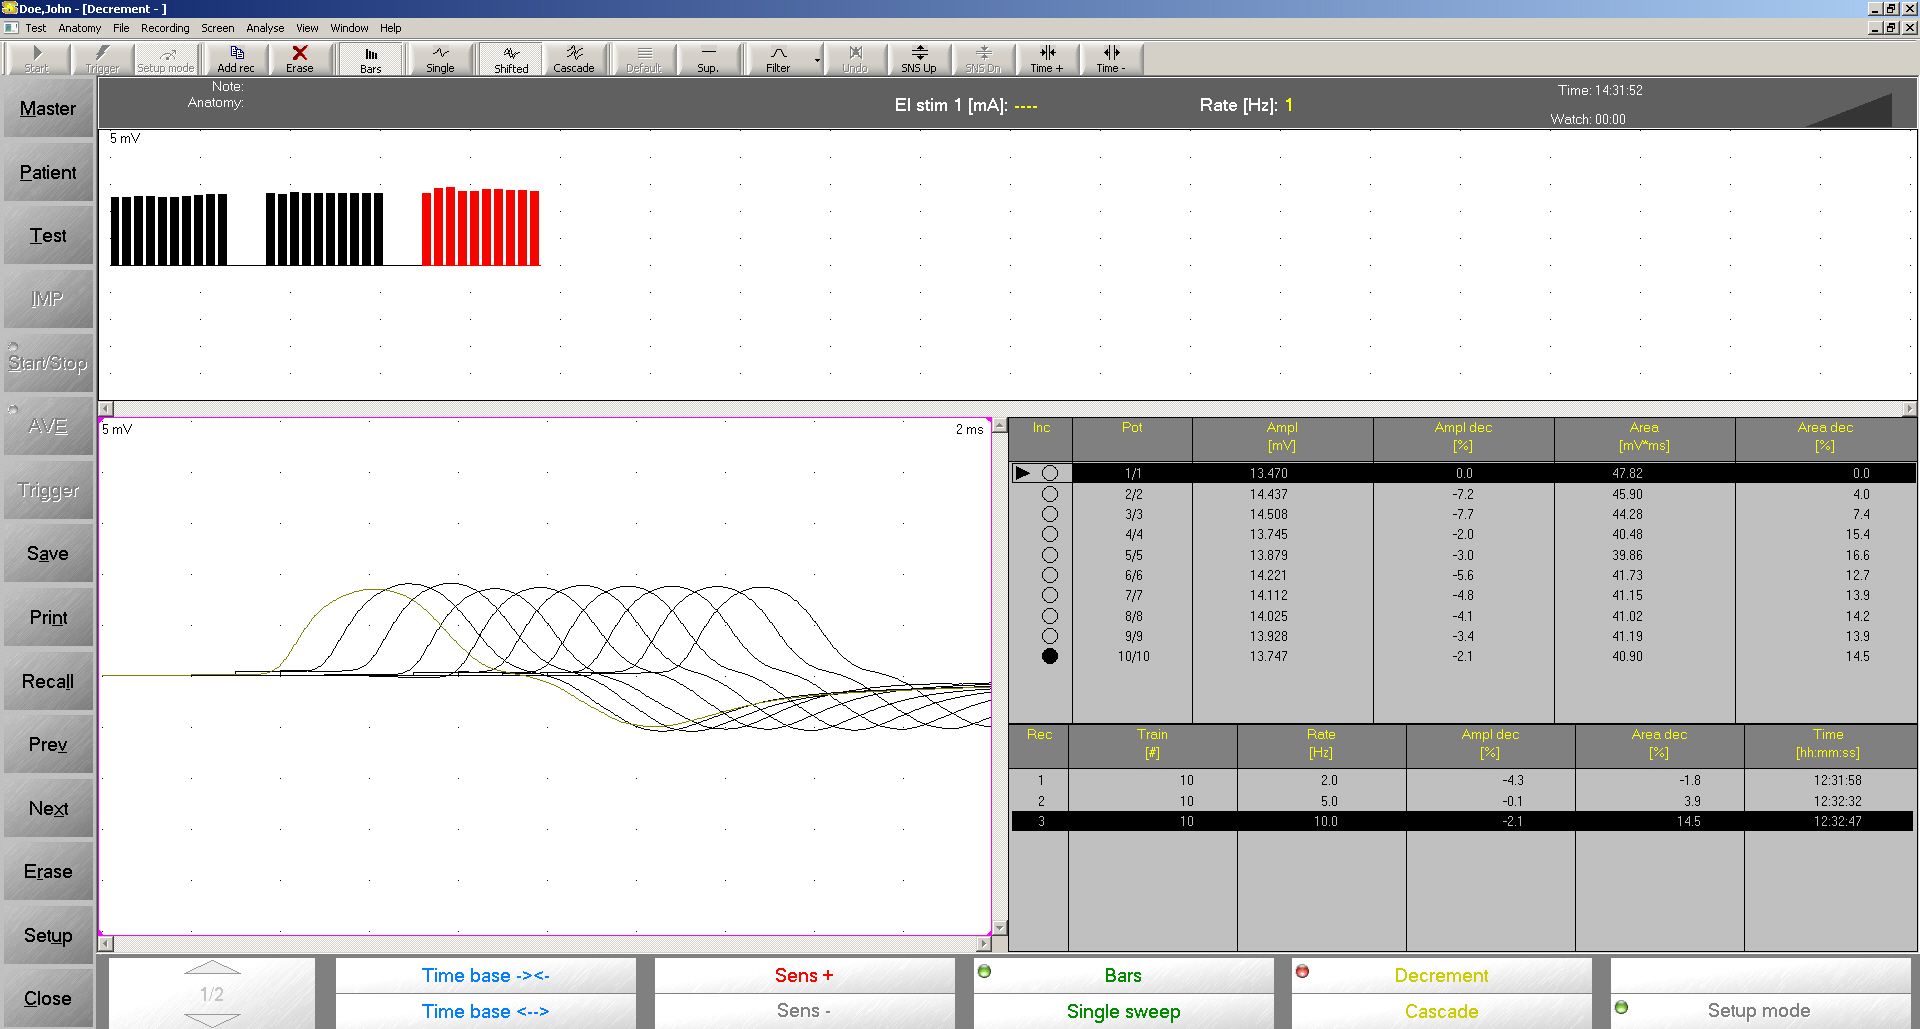Click the red Erase toolbar icon
The image size is (1920, 1029).
click(300, 59)
